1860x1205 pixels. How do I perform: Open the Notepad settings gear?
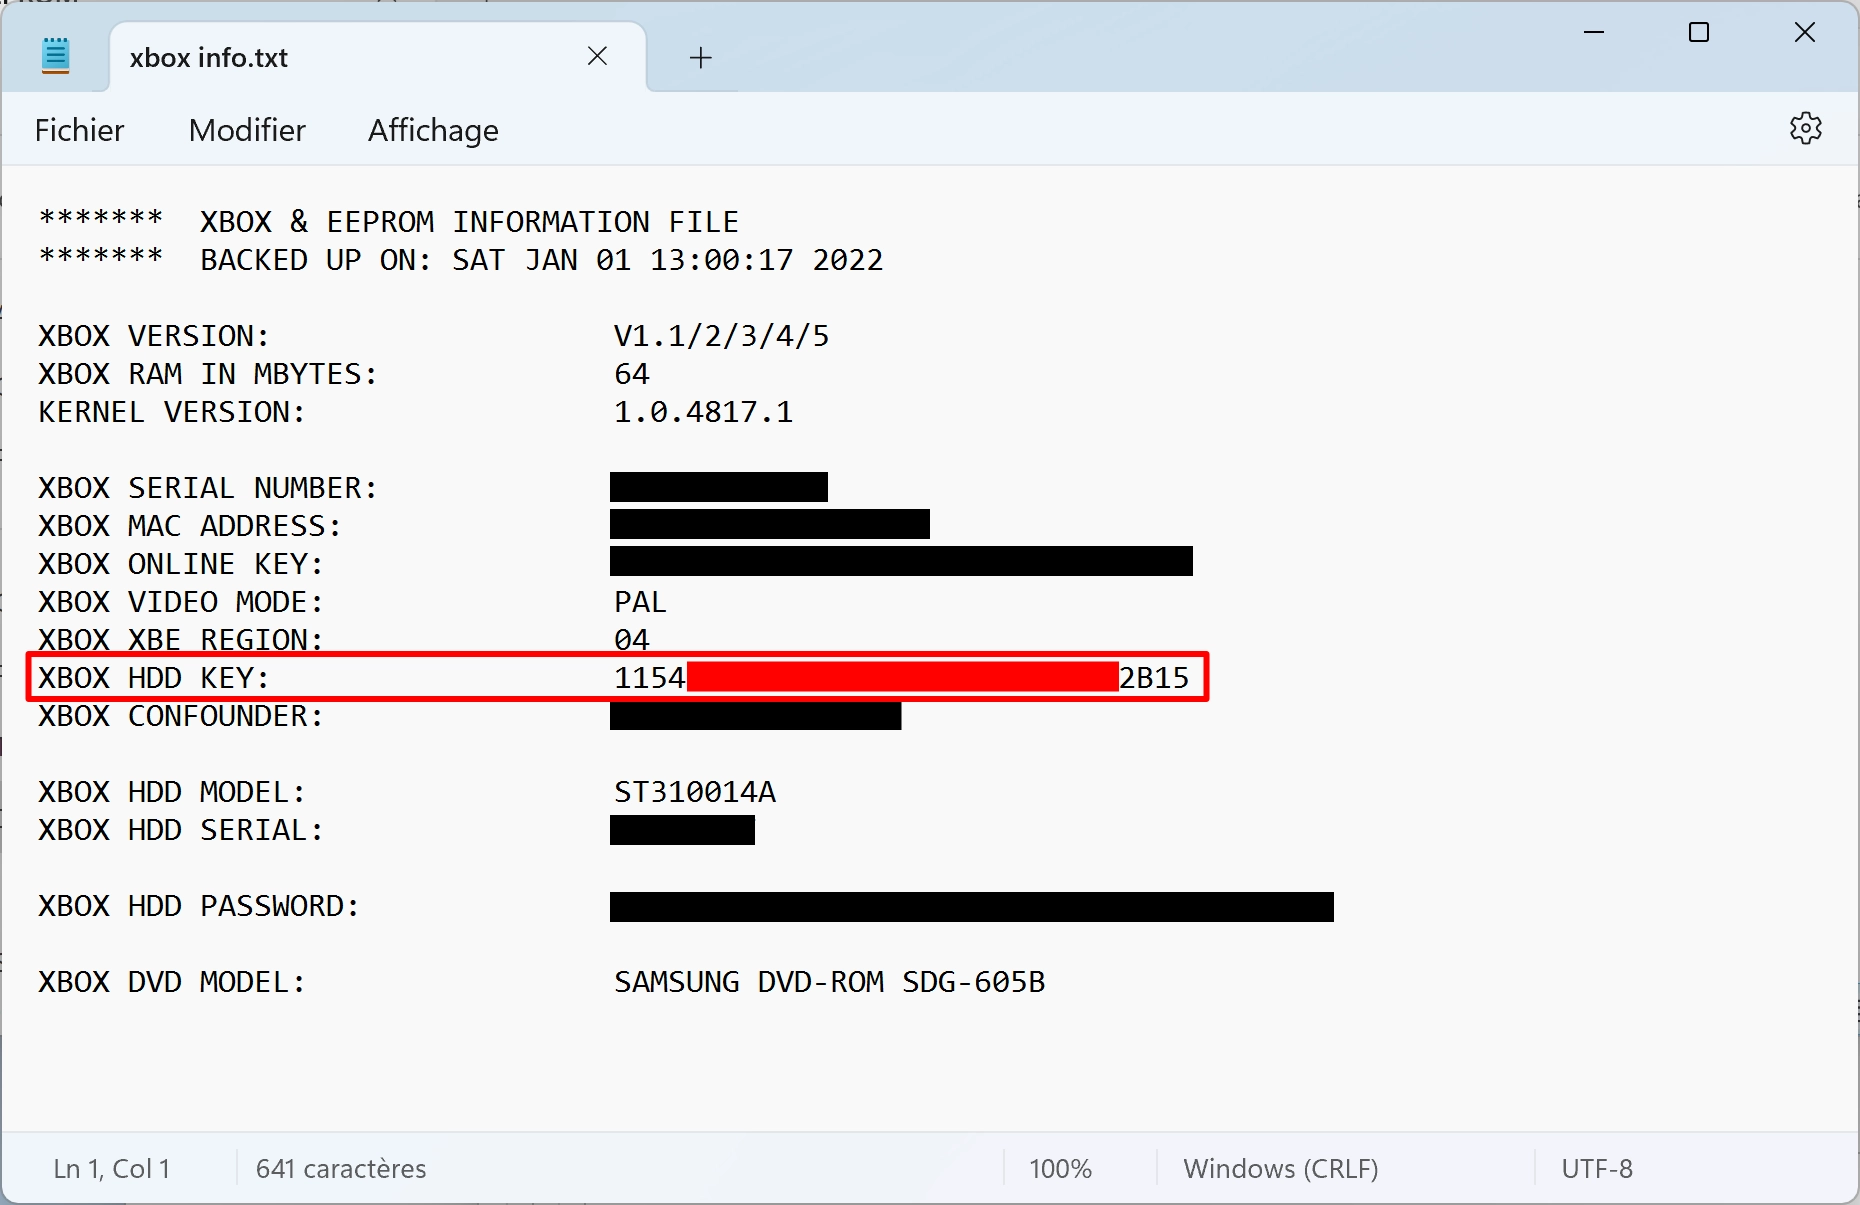point(1805,129)
